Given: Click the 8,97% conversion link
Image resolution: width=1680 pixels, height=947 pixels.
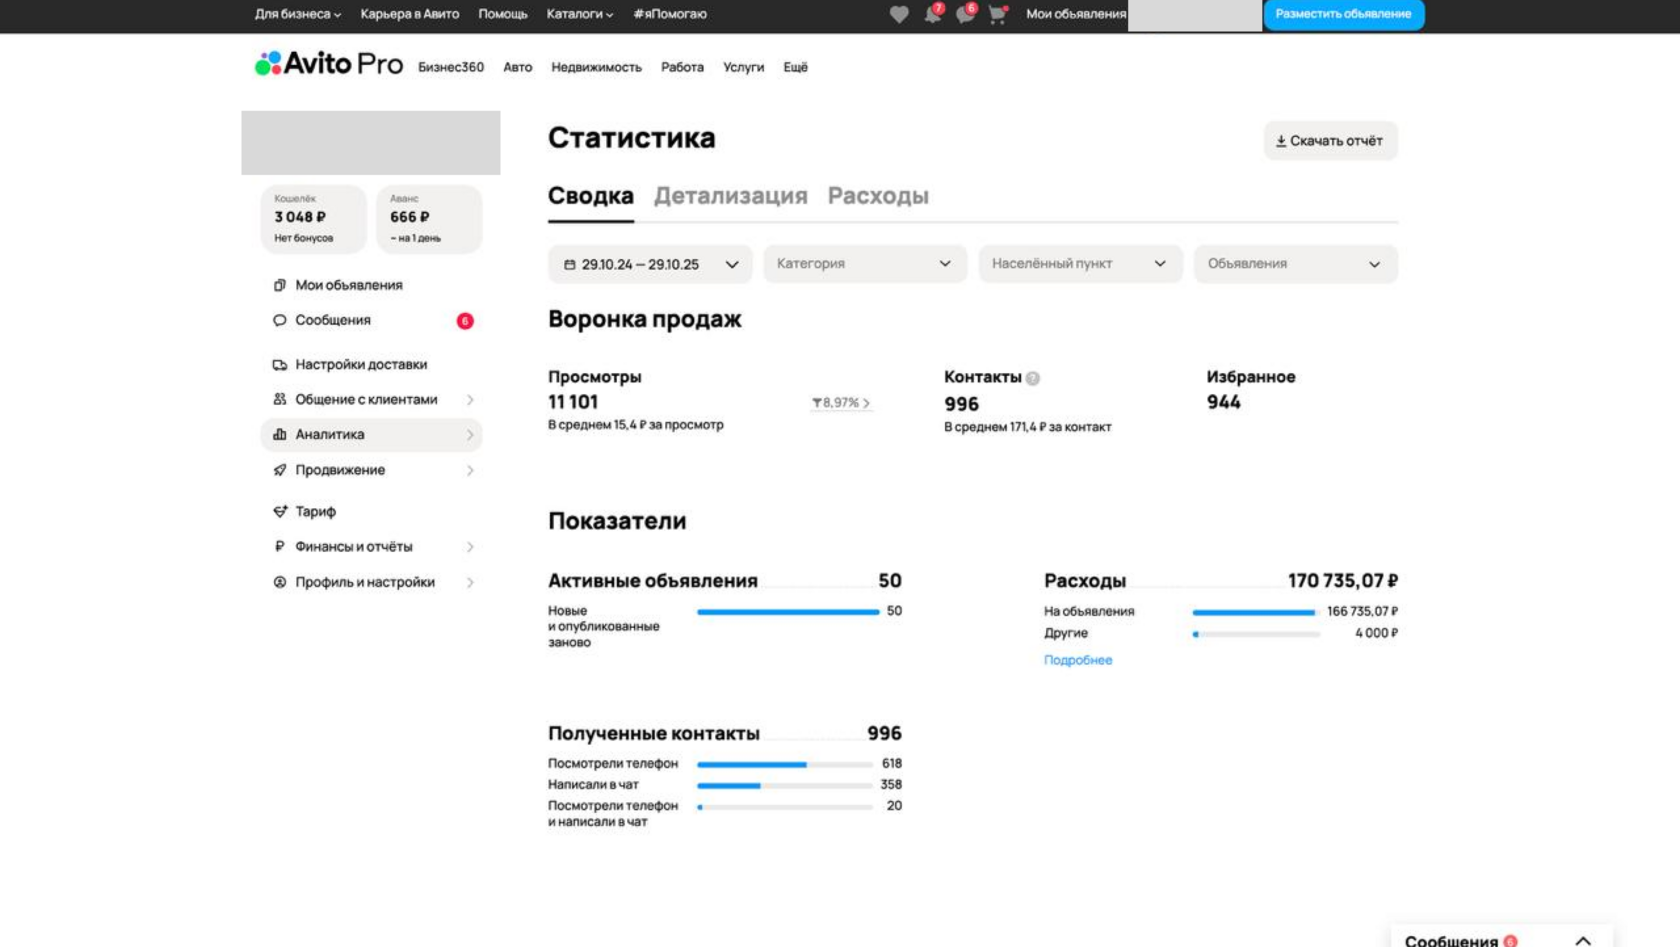Looking at the screenshot, I should pyautogui.click(x=841, y=403).
